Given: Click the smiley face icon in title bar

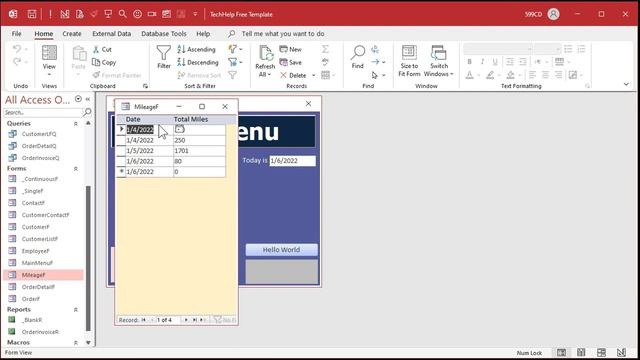Looking at the screenshot, I should (138, 14).
